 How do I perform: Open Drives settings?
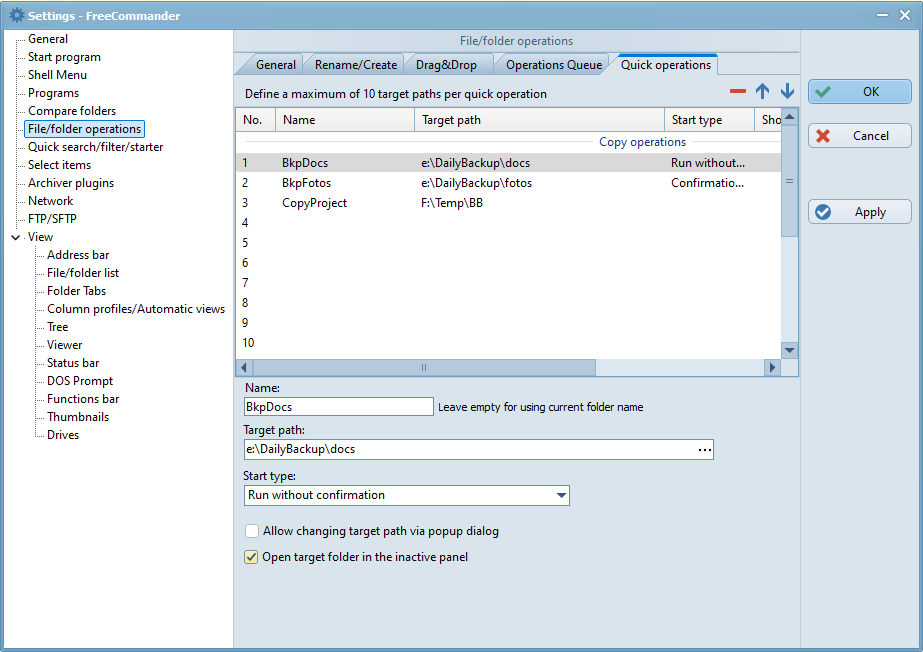(x=63, y=435)
